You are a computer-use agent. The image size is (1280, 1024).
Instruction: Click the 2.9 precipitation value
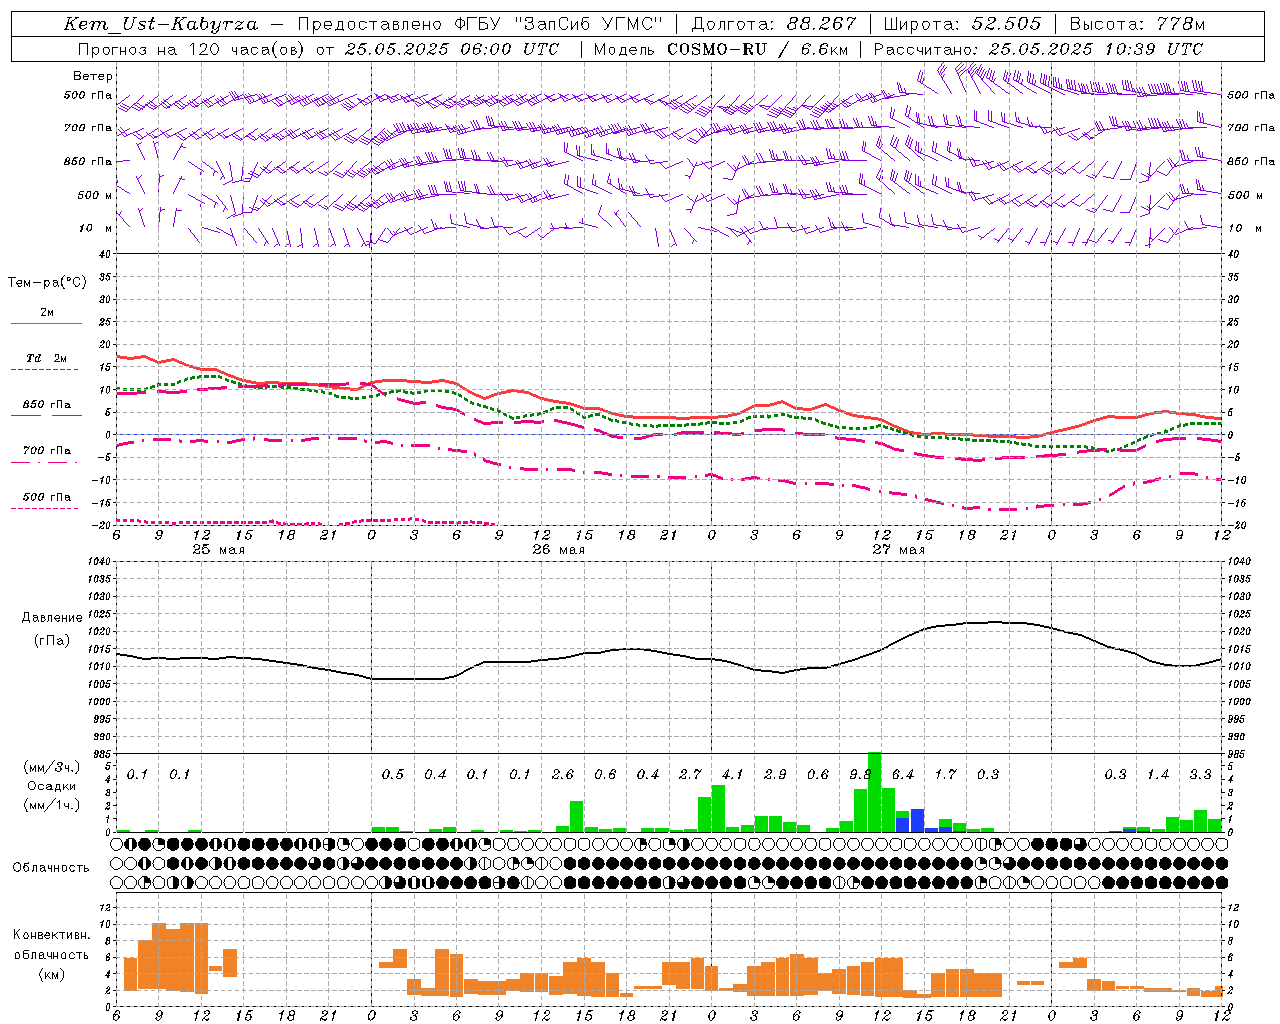coord(775,775)
